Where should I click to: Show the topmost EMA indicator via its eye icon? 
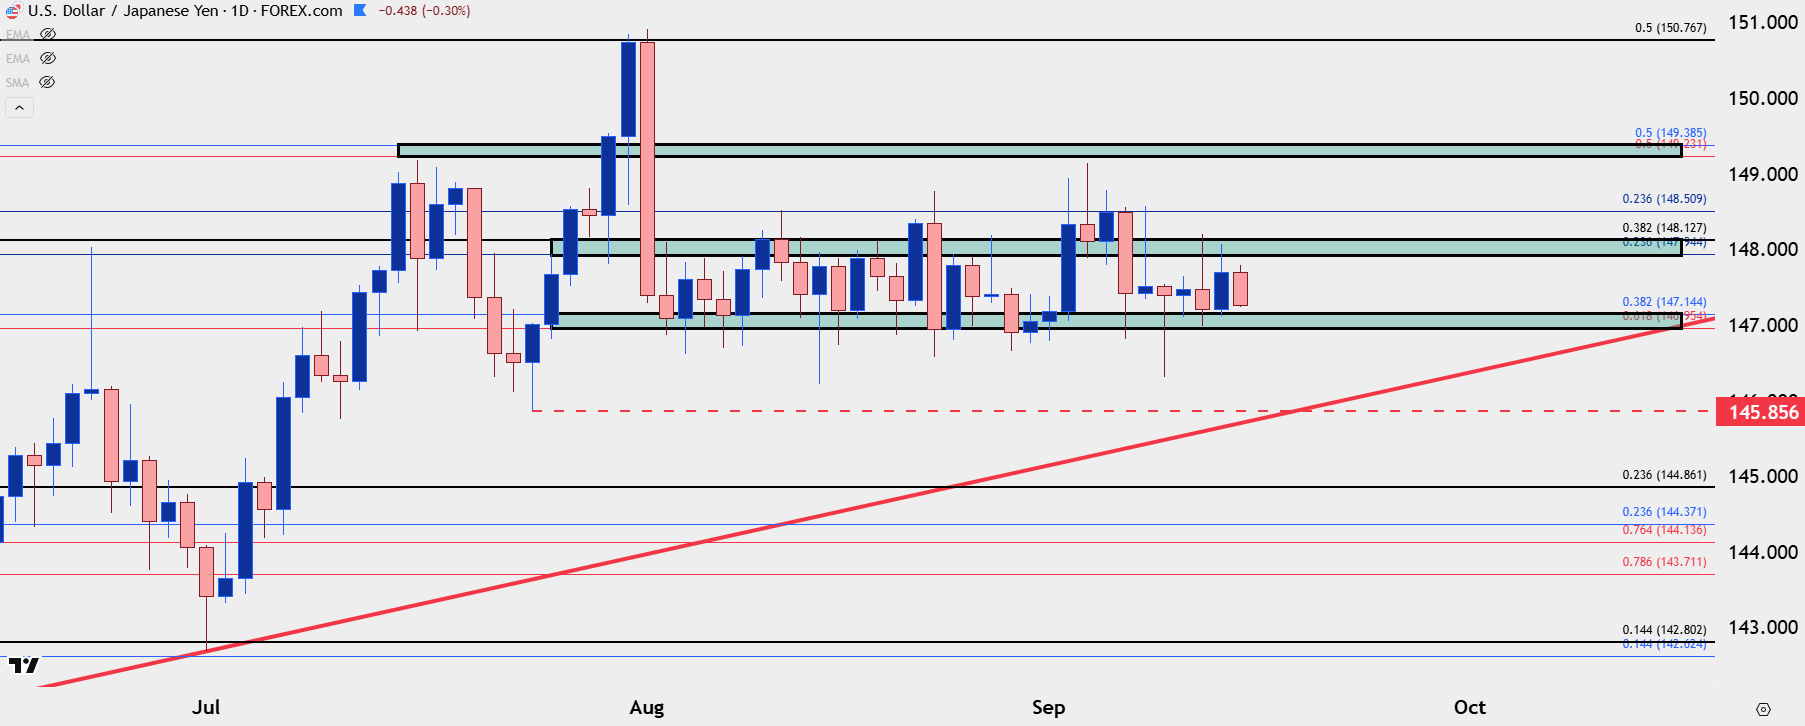coord(47,34)
